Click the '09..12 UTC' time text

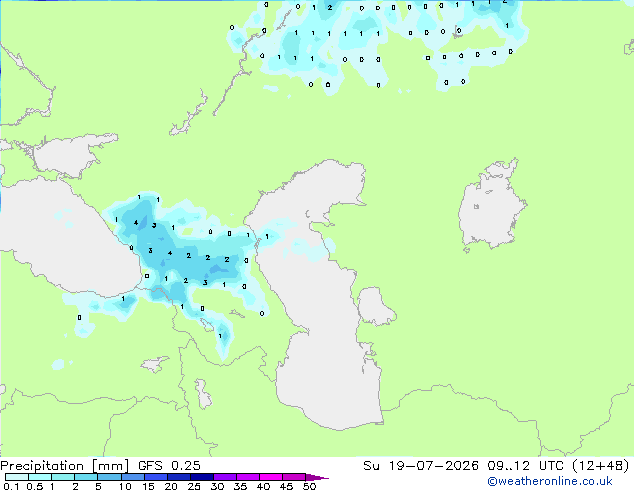(x=526, y=466)
